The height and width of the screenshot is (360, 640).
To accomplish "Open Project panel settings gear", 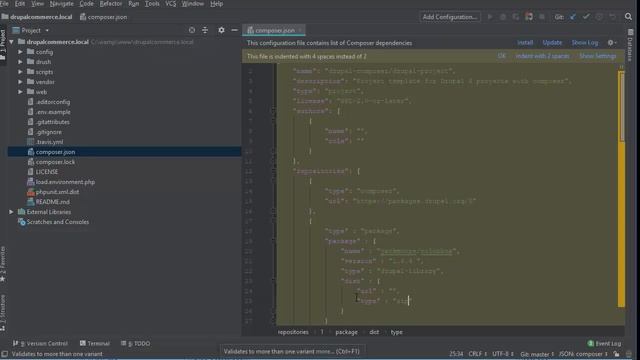I will (x=221, y=30).
